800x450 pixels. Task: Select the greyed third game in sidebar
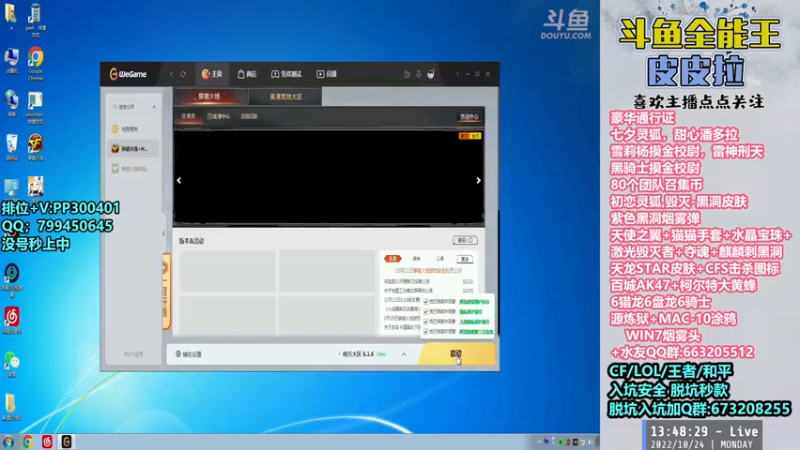pos(133,168)
